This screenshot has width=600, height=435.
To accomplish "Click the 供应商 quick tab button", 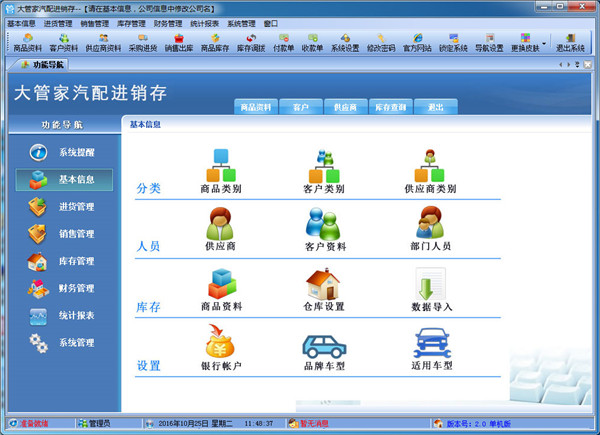I will click(x=346, y=107).
